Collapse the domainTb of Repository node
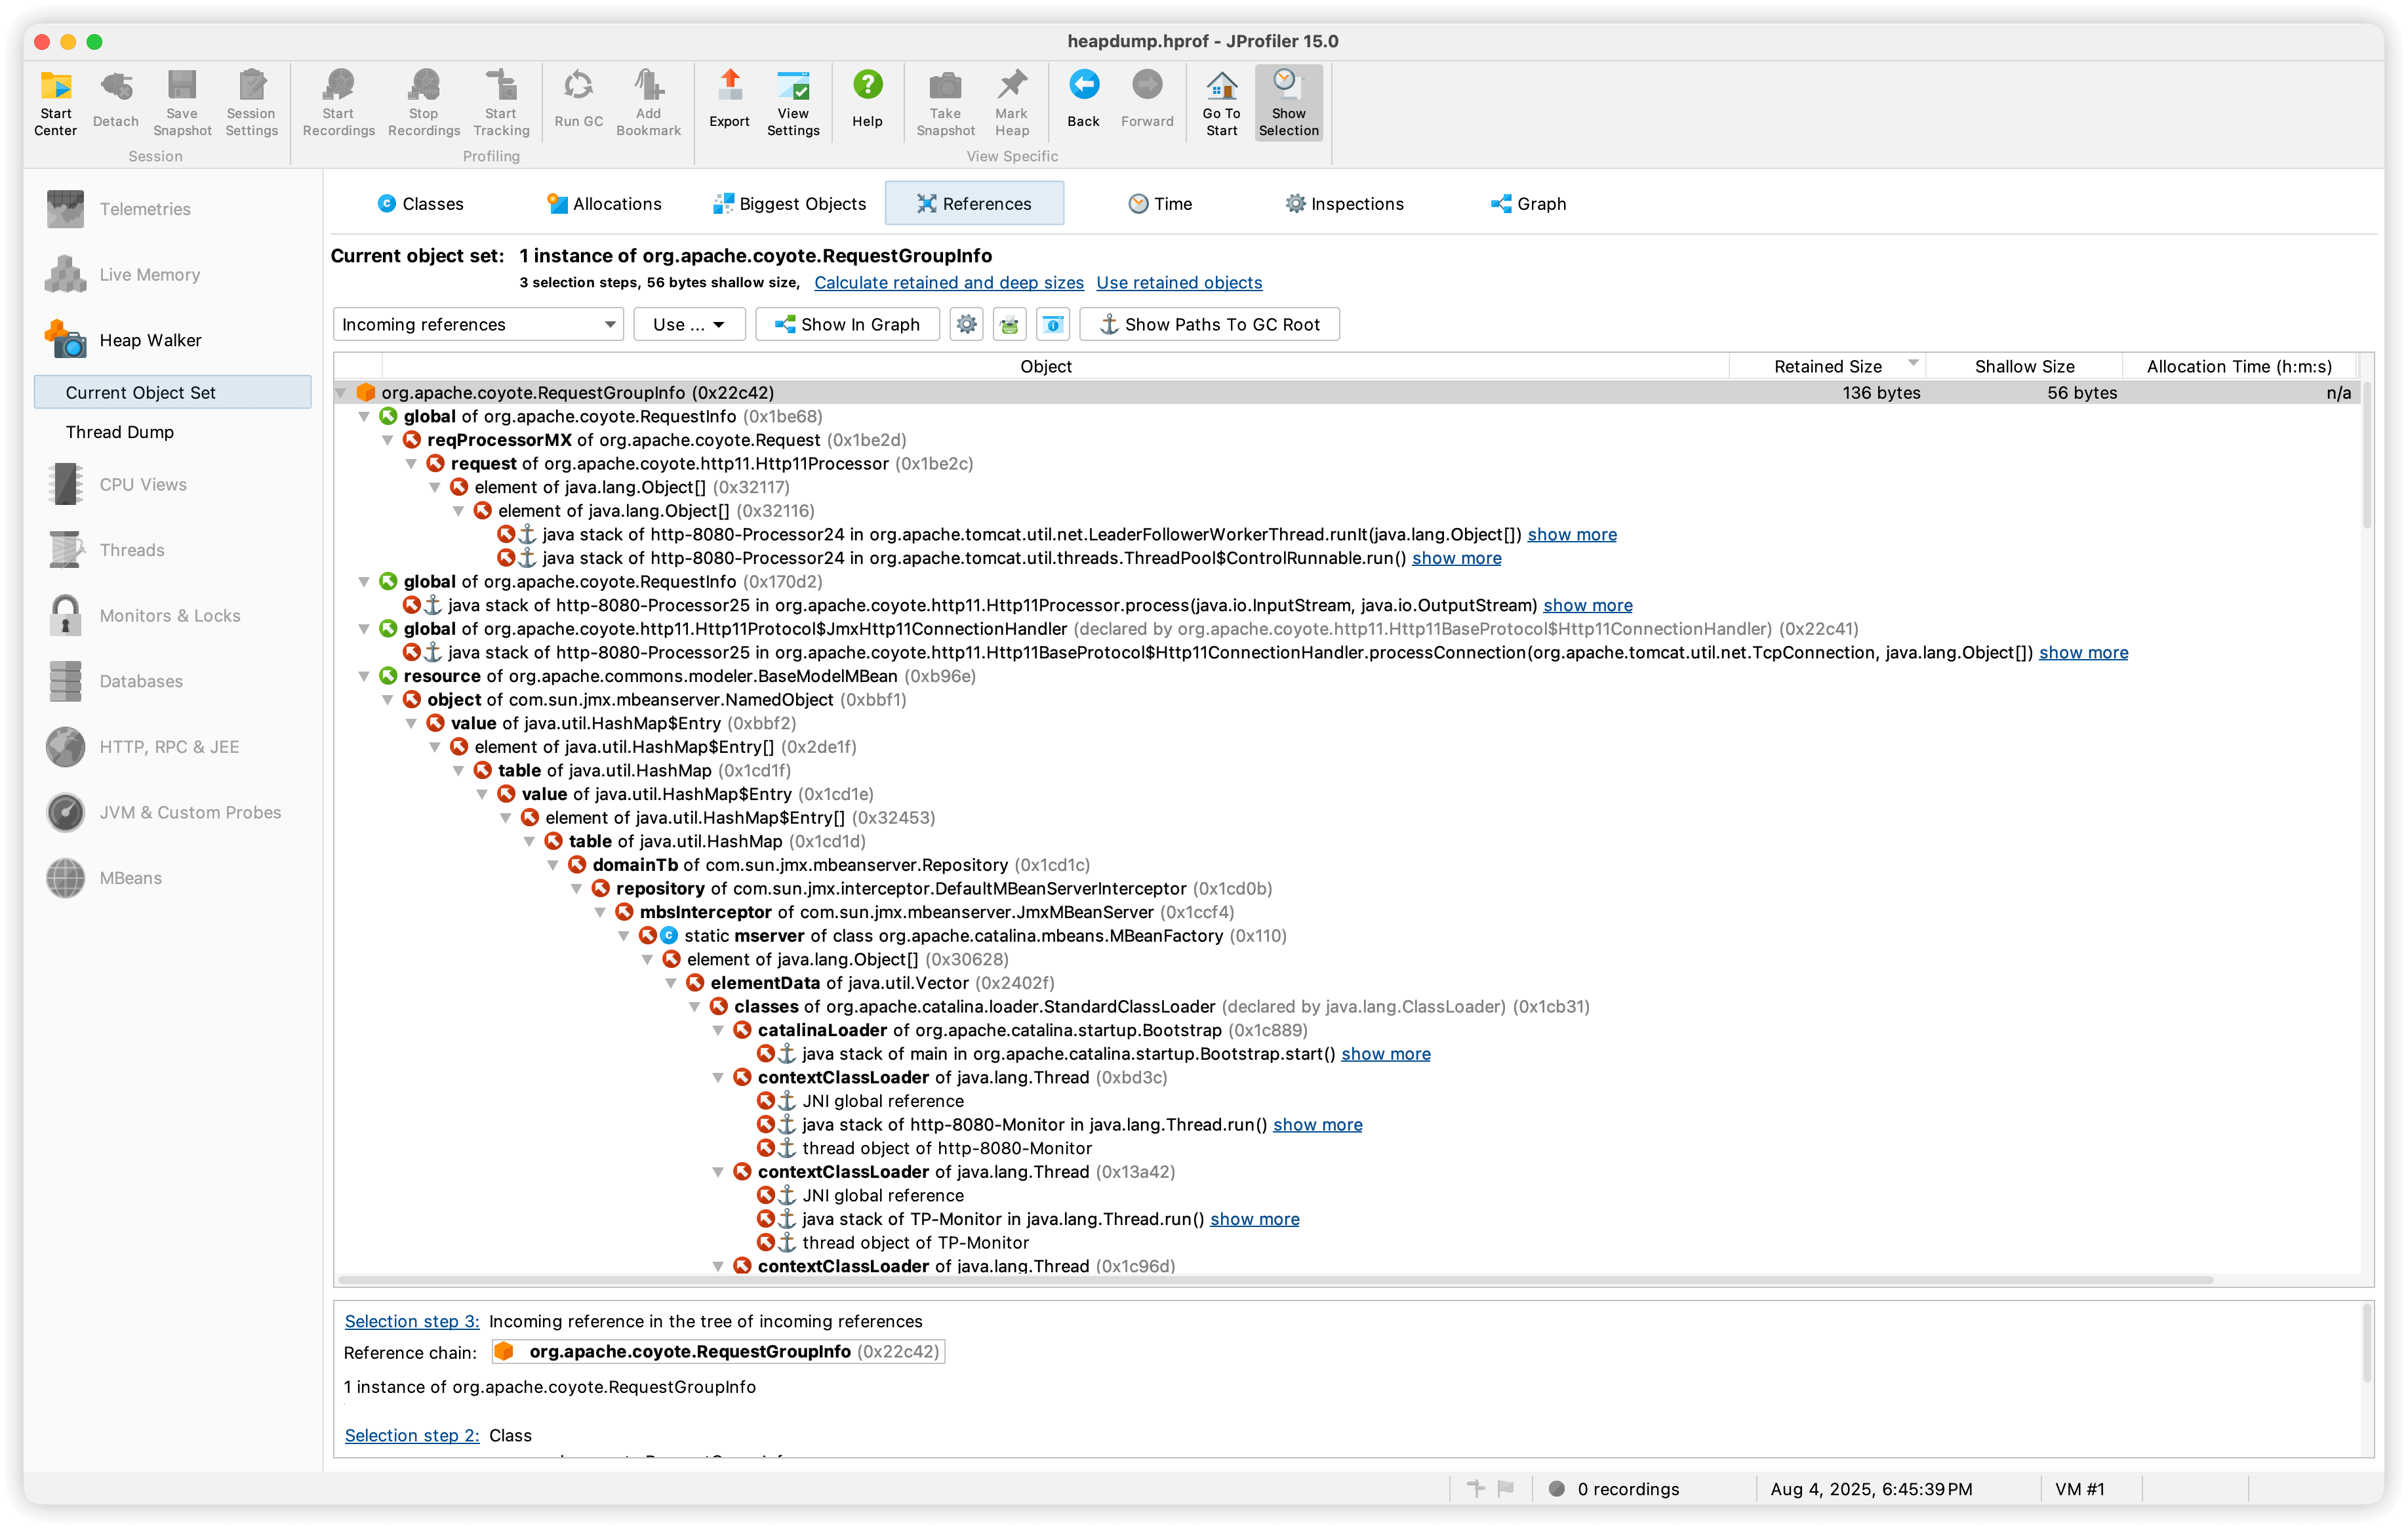 [553, 865]
